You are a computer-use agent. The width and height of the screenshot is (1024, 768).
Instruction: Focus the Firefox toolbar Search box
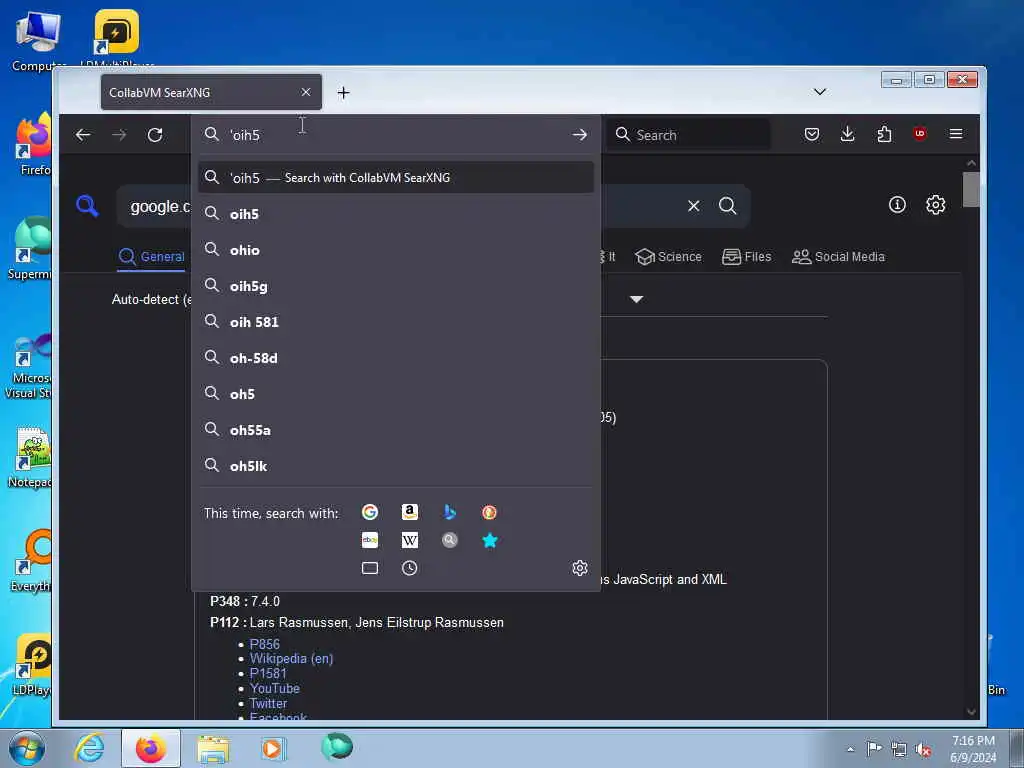pyautogui.click(x=688, y=135)
